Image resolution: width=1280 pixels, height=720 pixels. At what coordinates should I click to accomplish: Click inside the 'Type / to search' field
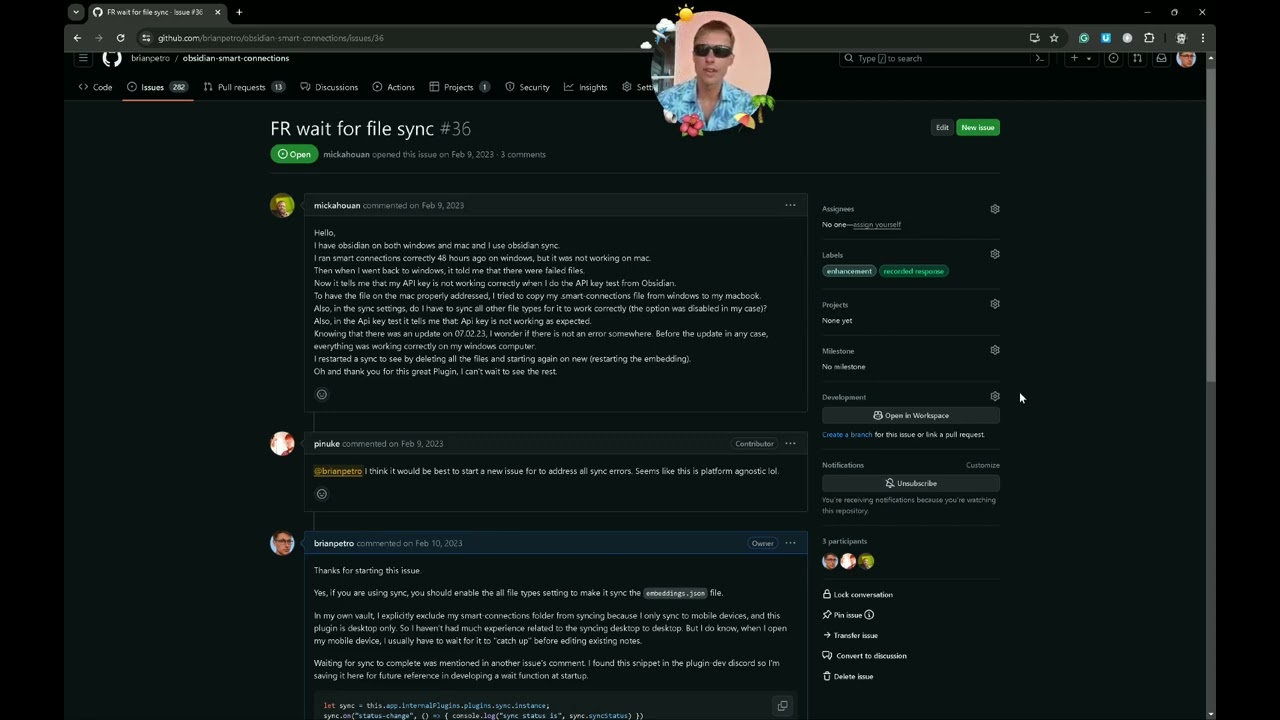pyautogui.click(x=944, y=58)
